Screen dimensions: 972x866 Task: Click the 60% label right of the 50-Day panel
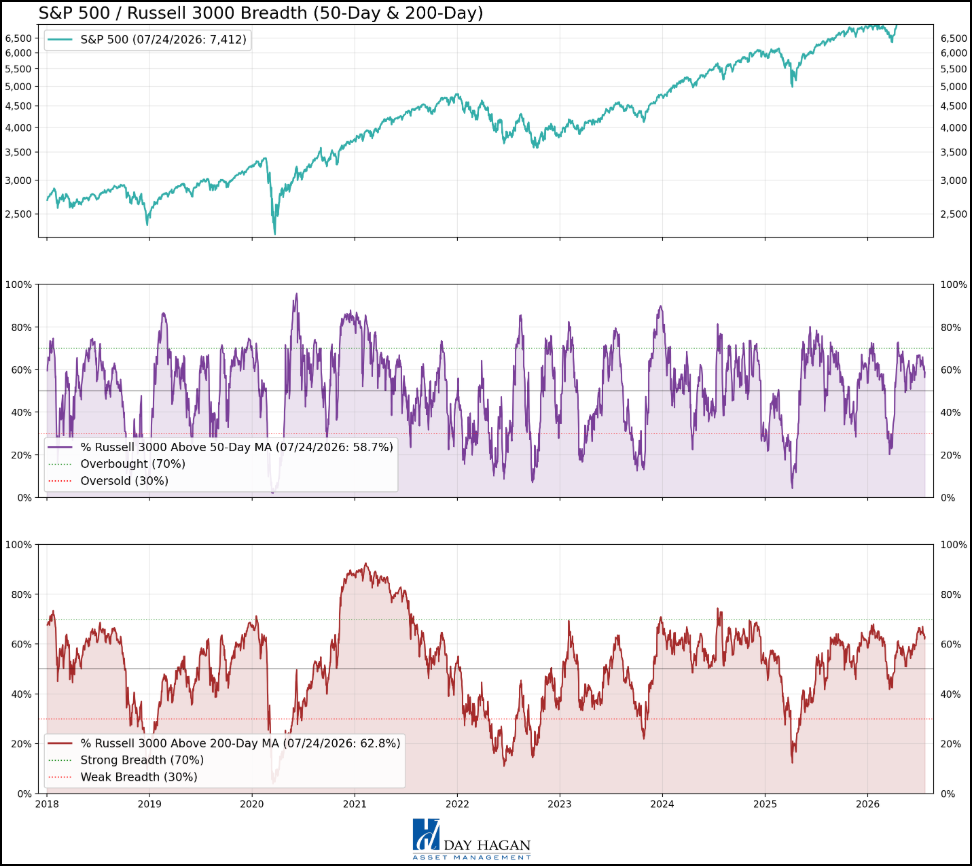(x=951, y=370)
